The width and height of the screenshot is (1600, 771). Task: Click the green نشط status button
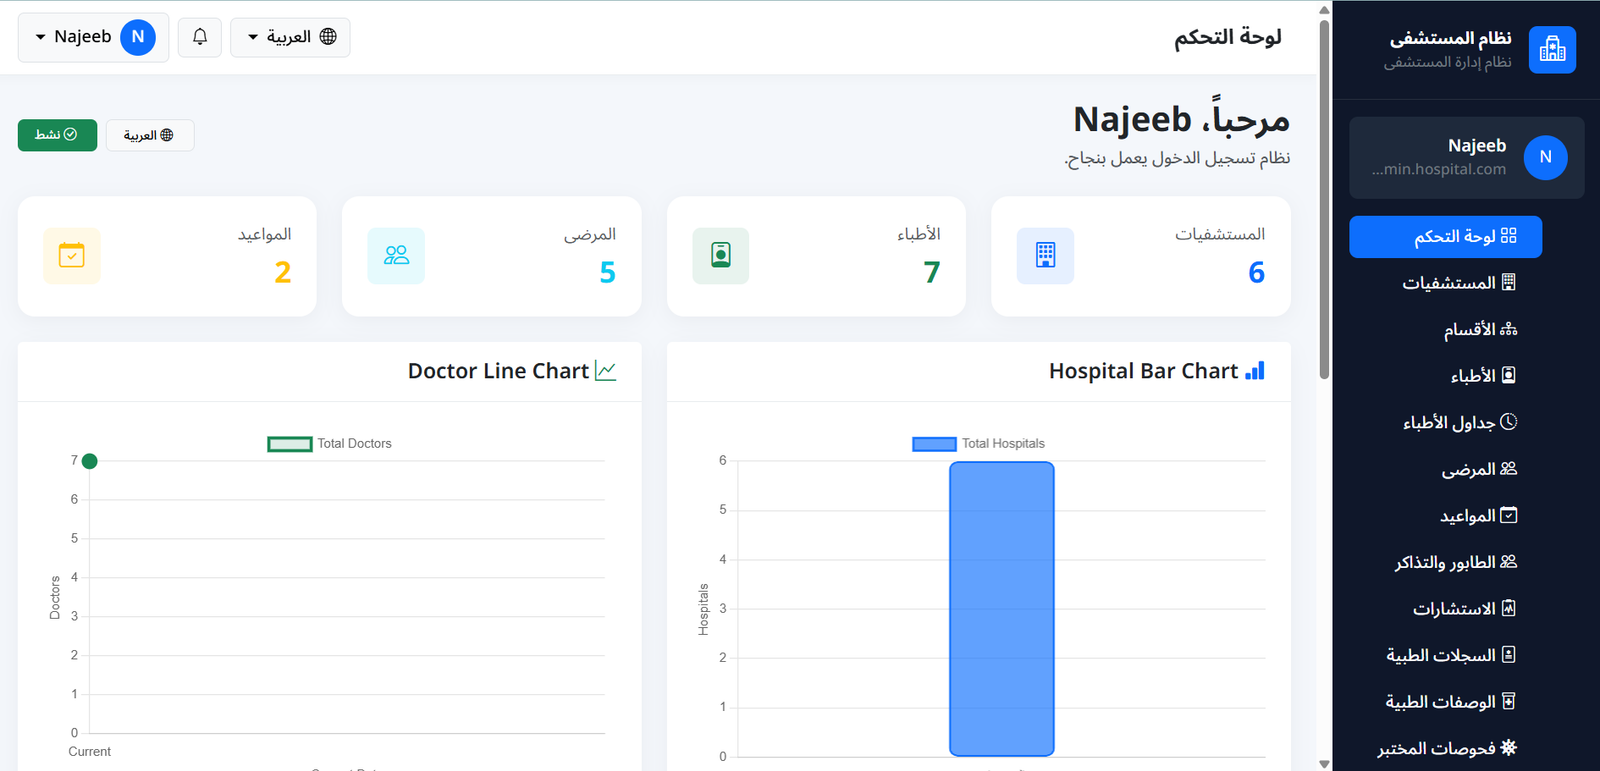(57, 135)
